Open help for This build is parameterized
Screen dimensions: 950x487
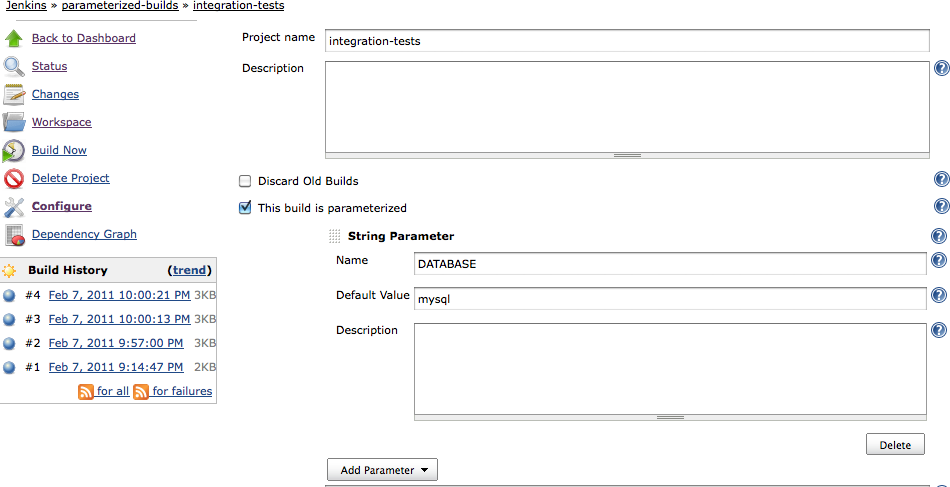(942, 206)
